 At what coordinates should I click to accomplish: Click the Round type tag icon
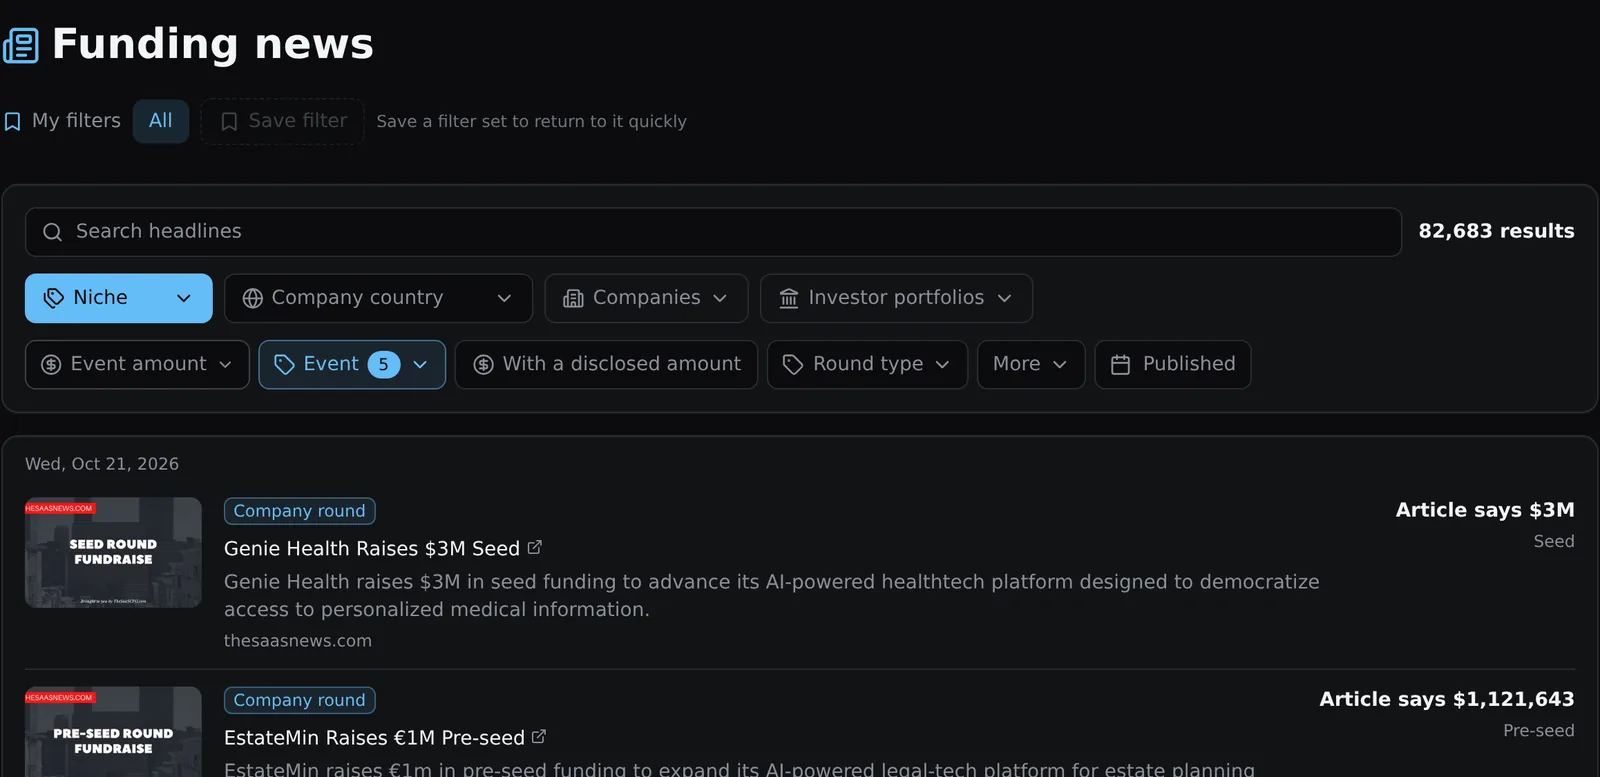(x=793, y=365)
